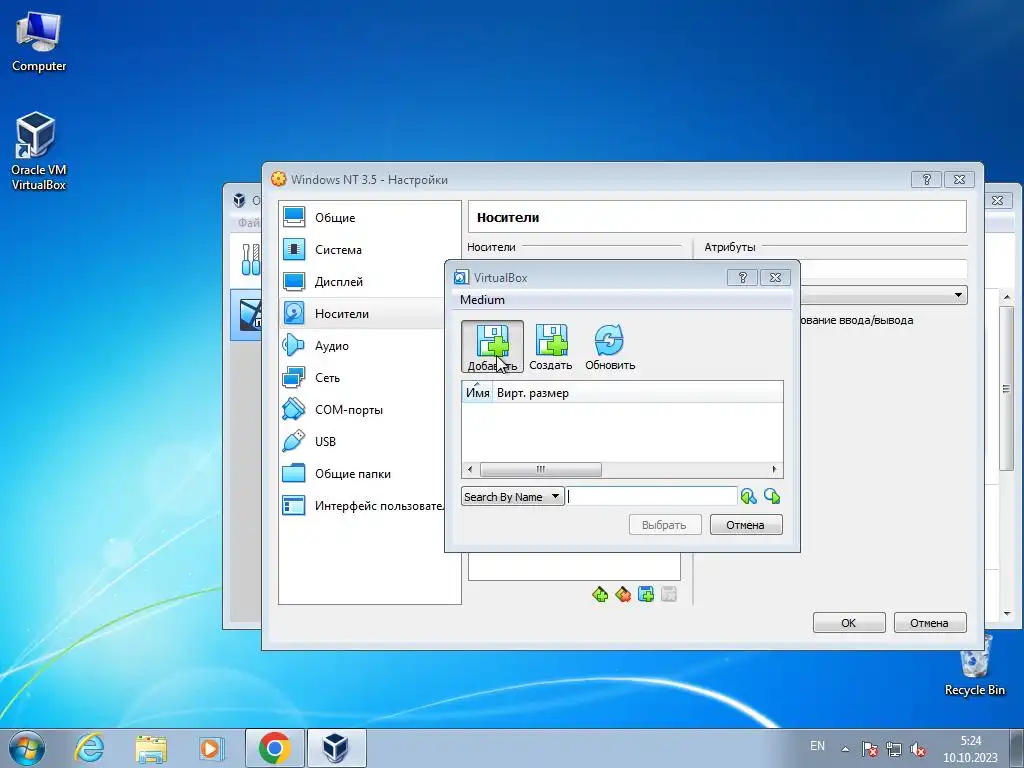1024x768 pixels.
Task: Click the search next match icon
Action: 772,496
